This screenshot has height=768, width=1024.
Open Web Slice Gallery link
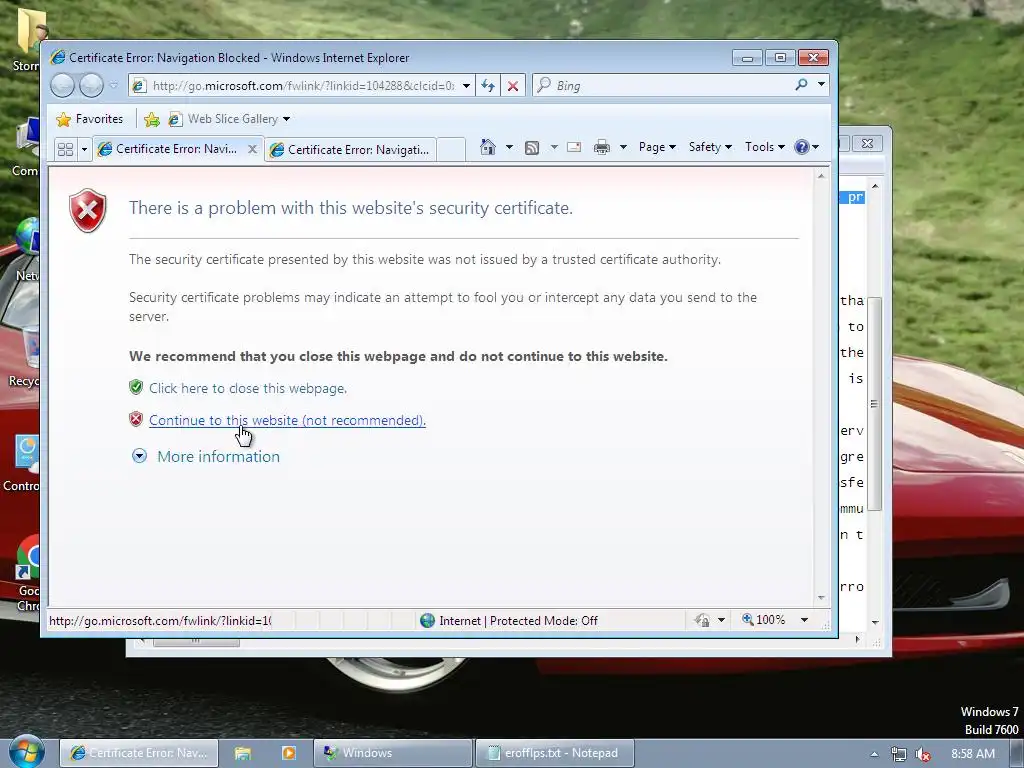224,119
